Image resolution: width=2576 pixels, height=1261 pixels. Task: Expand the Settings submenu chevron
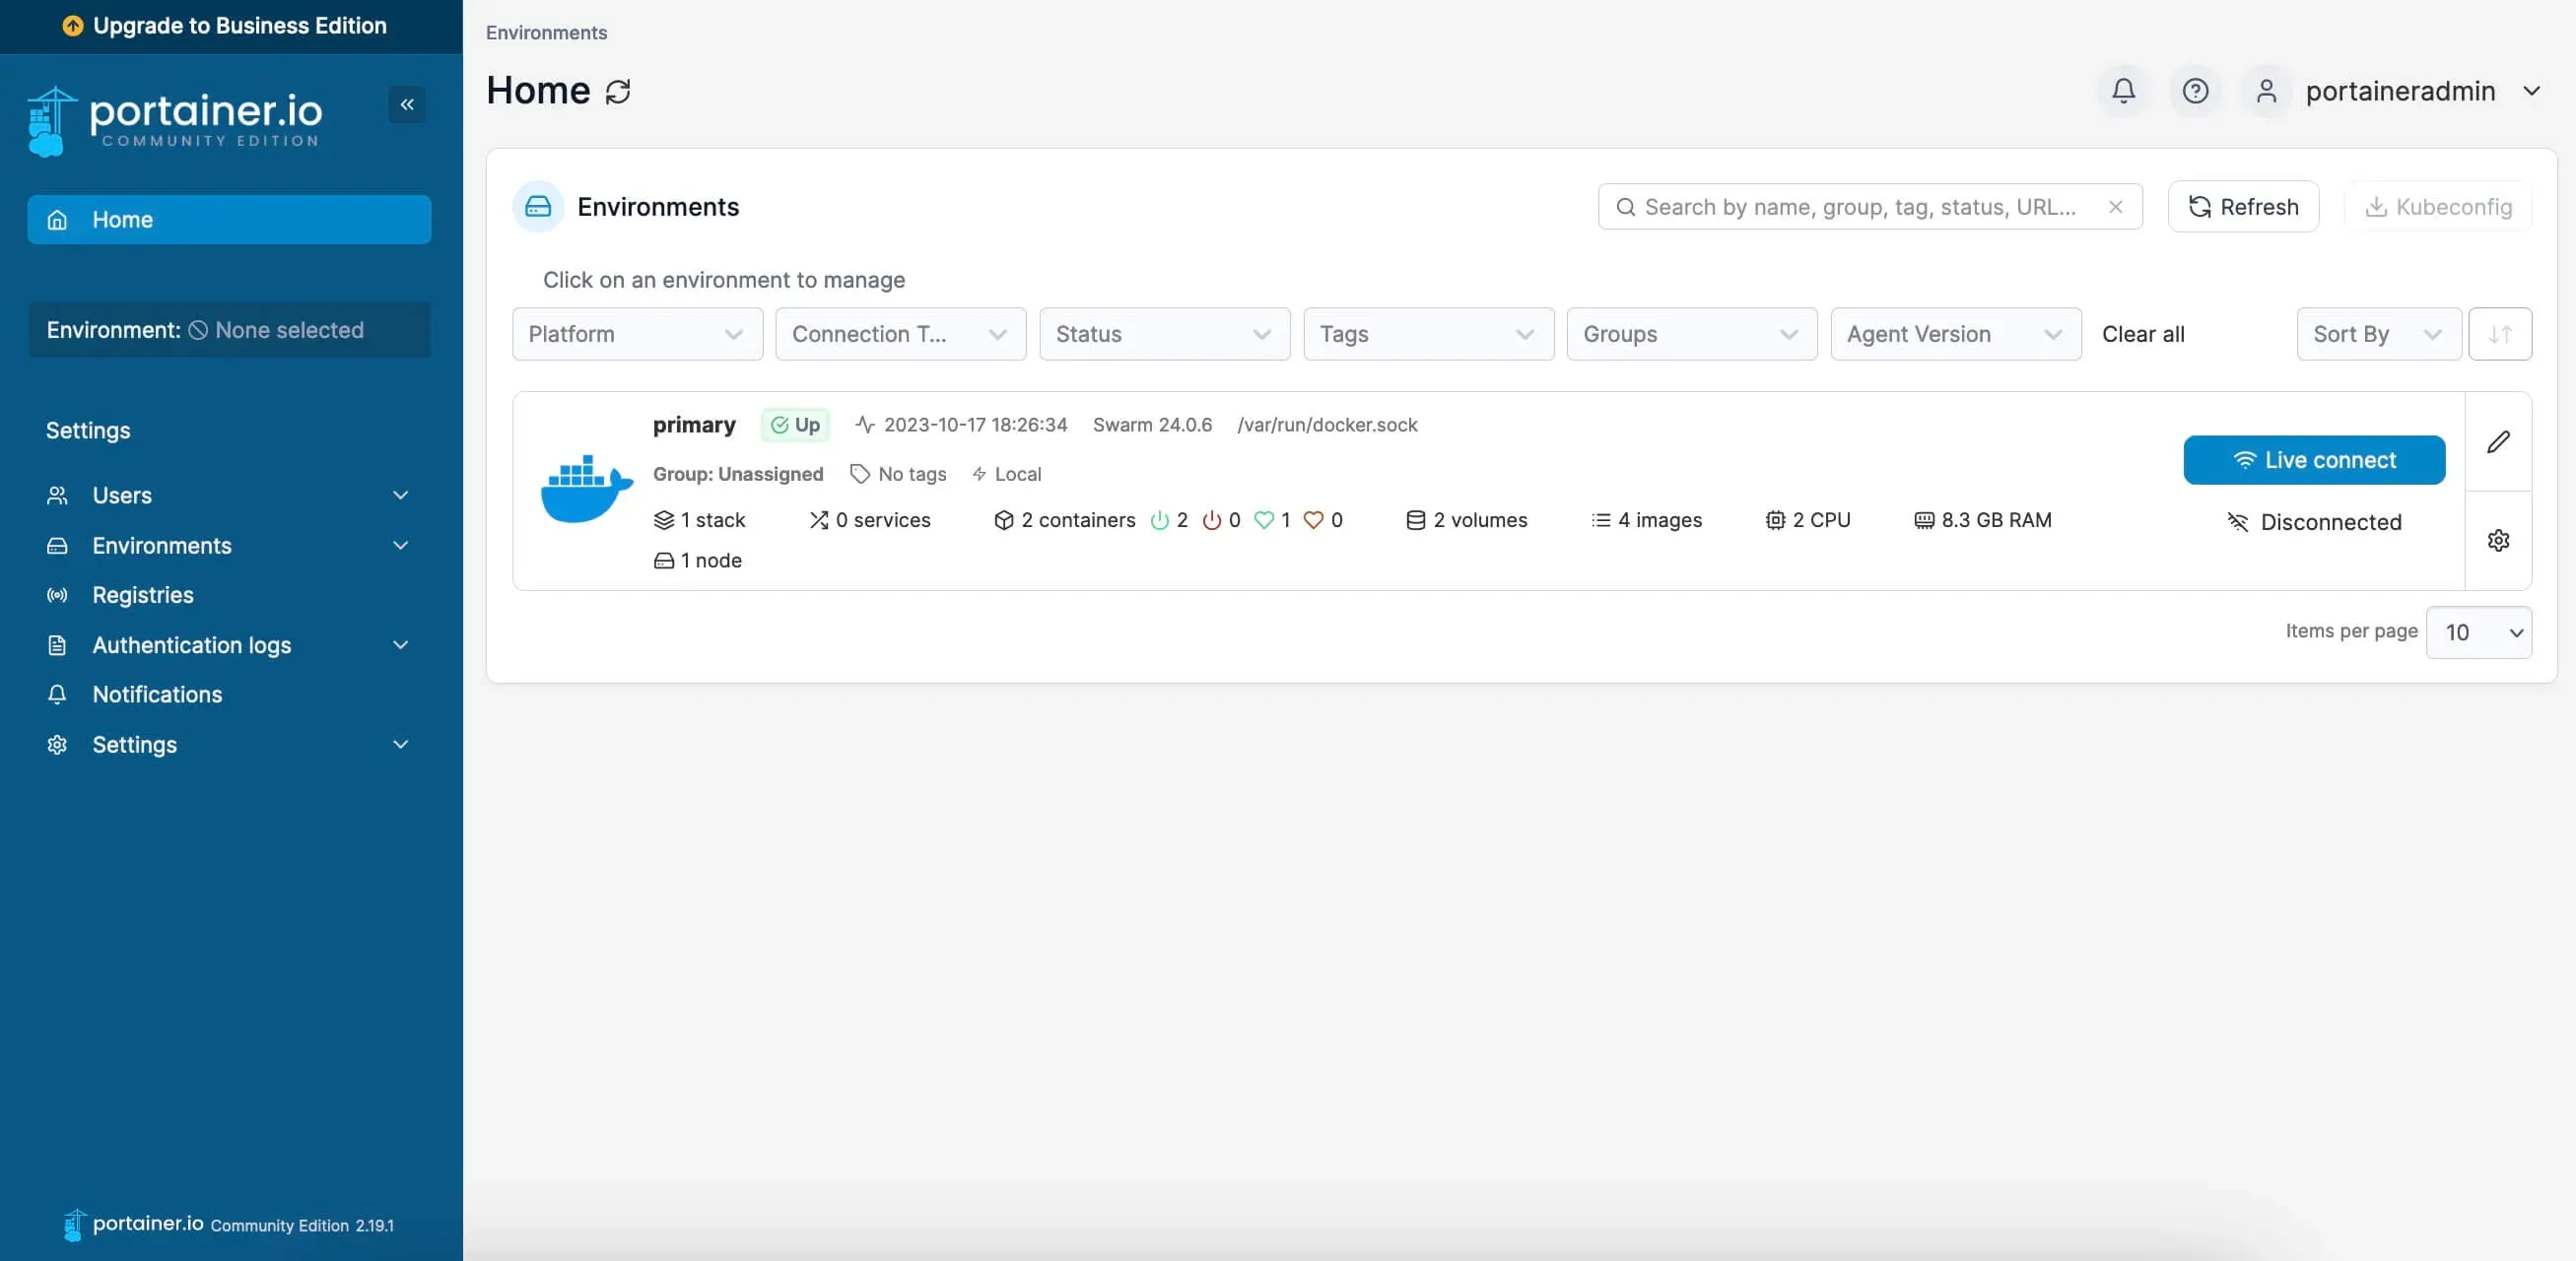click(x=400, y=744)
